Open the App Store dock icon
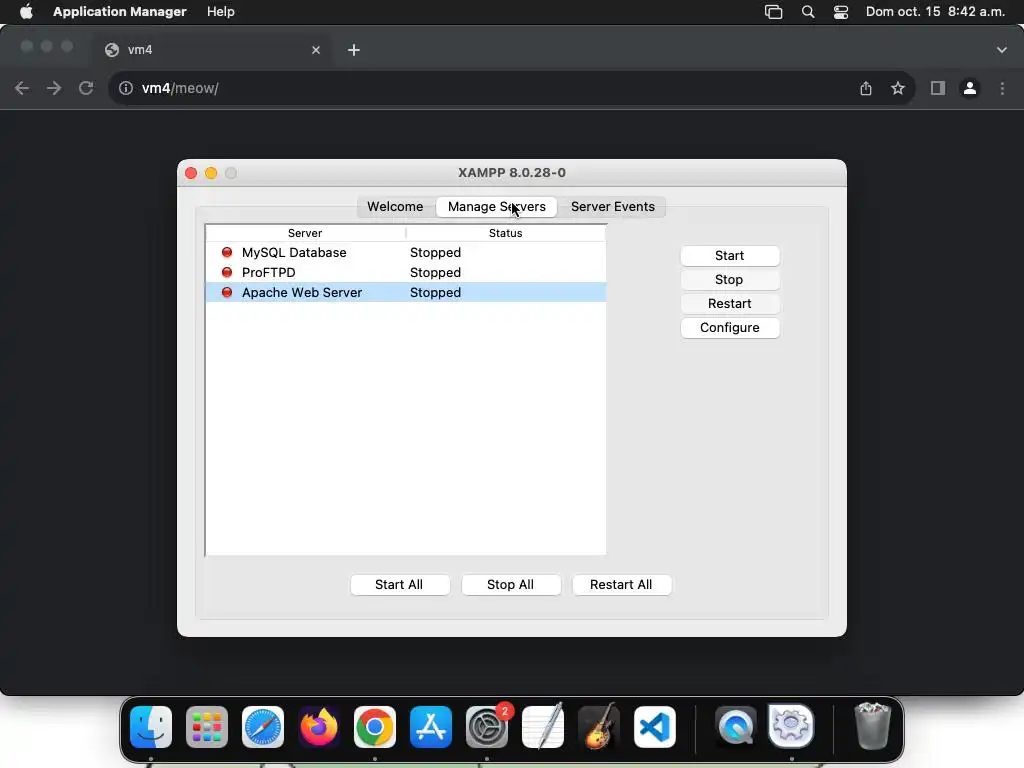1024x768 pixels. click(x=431, y=727)
